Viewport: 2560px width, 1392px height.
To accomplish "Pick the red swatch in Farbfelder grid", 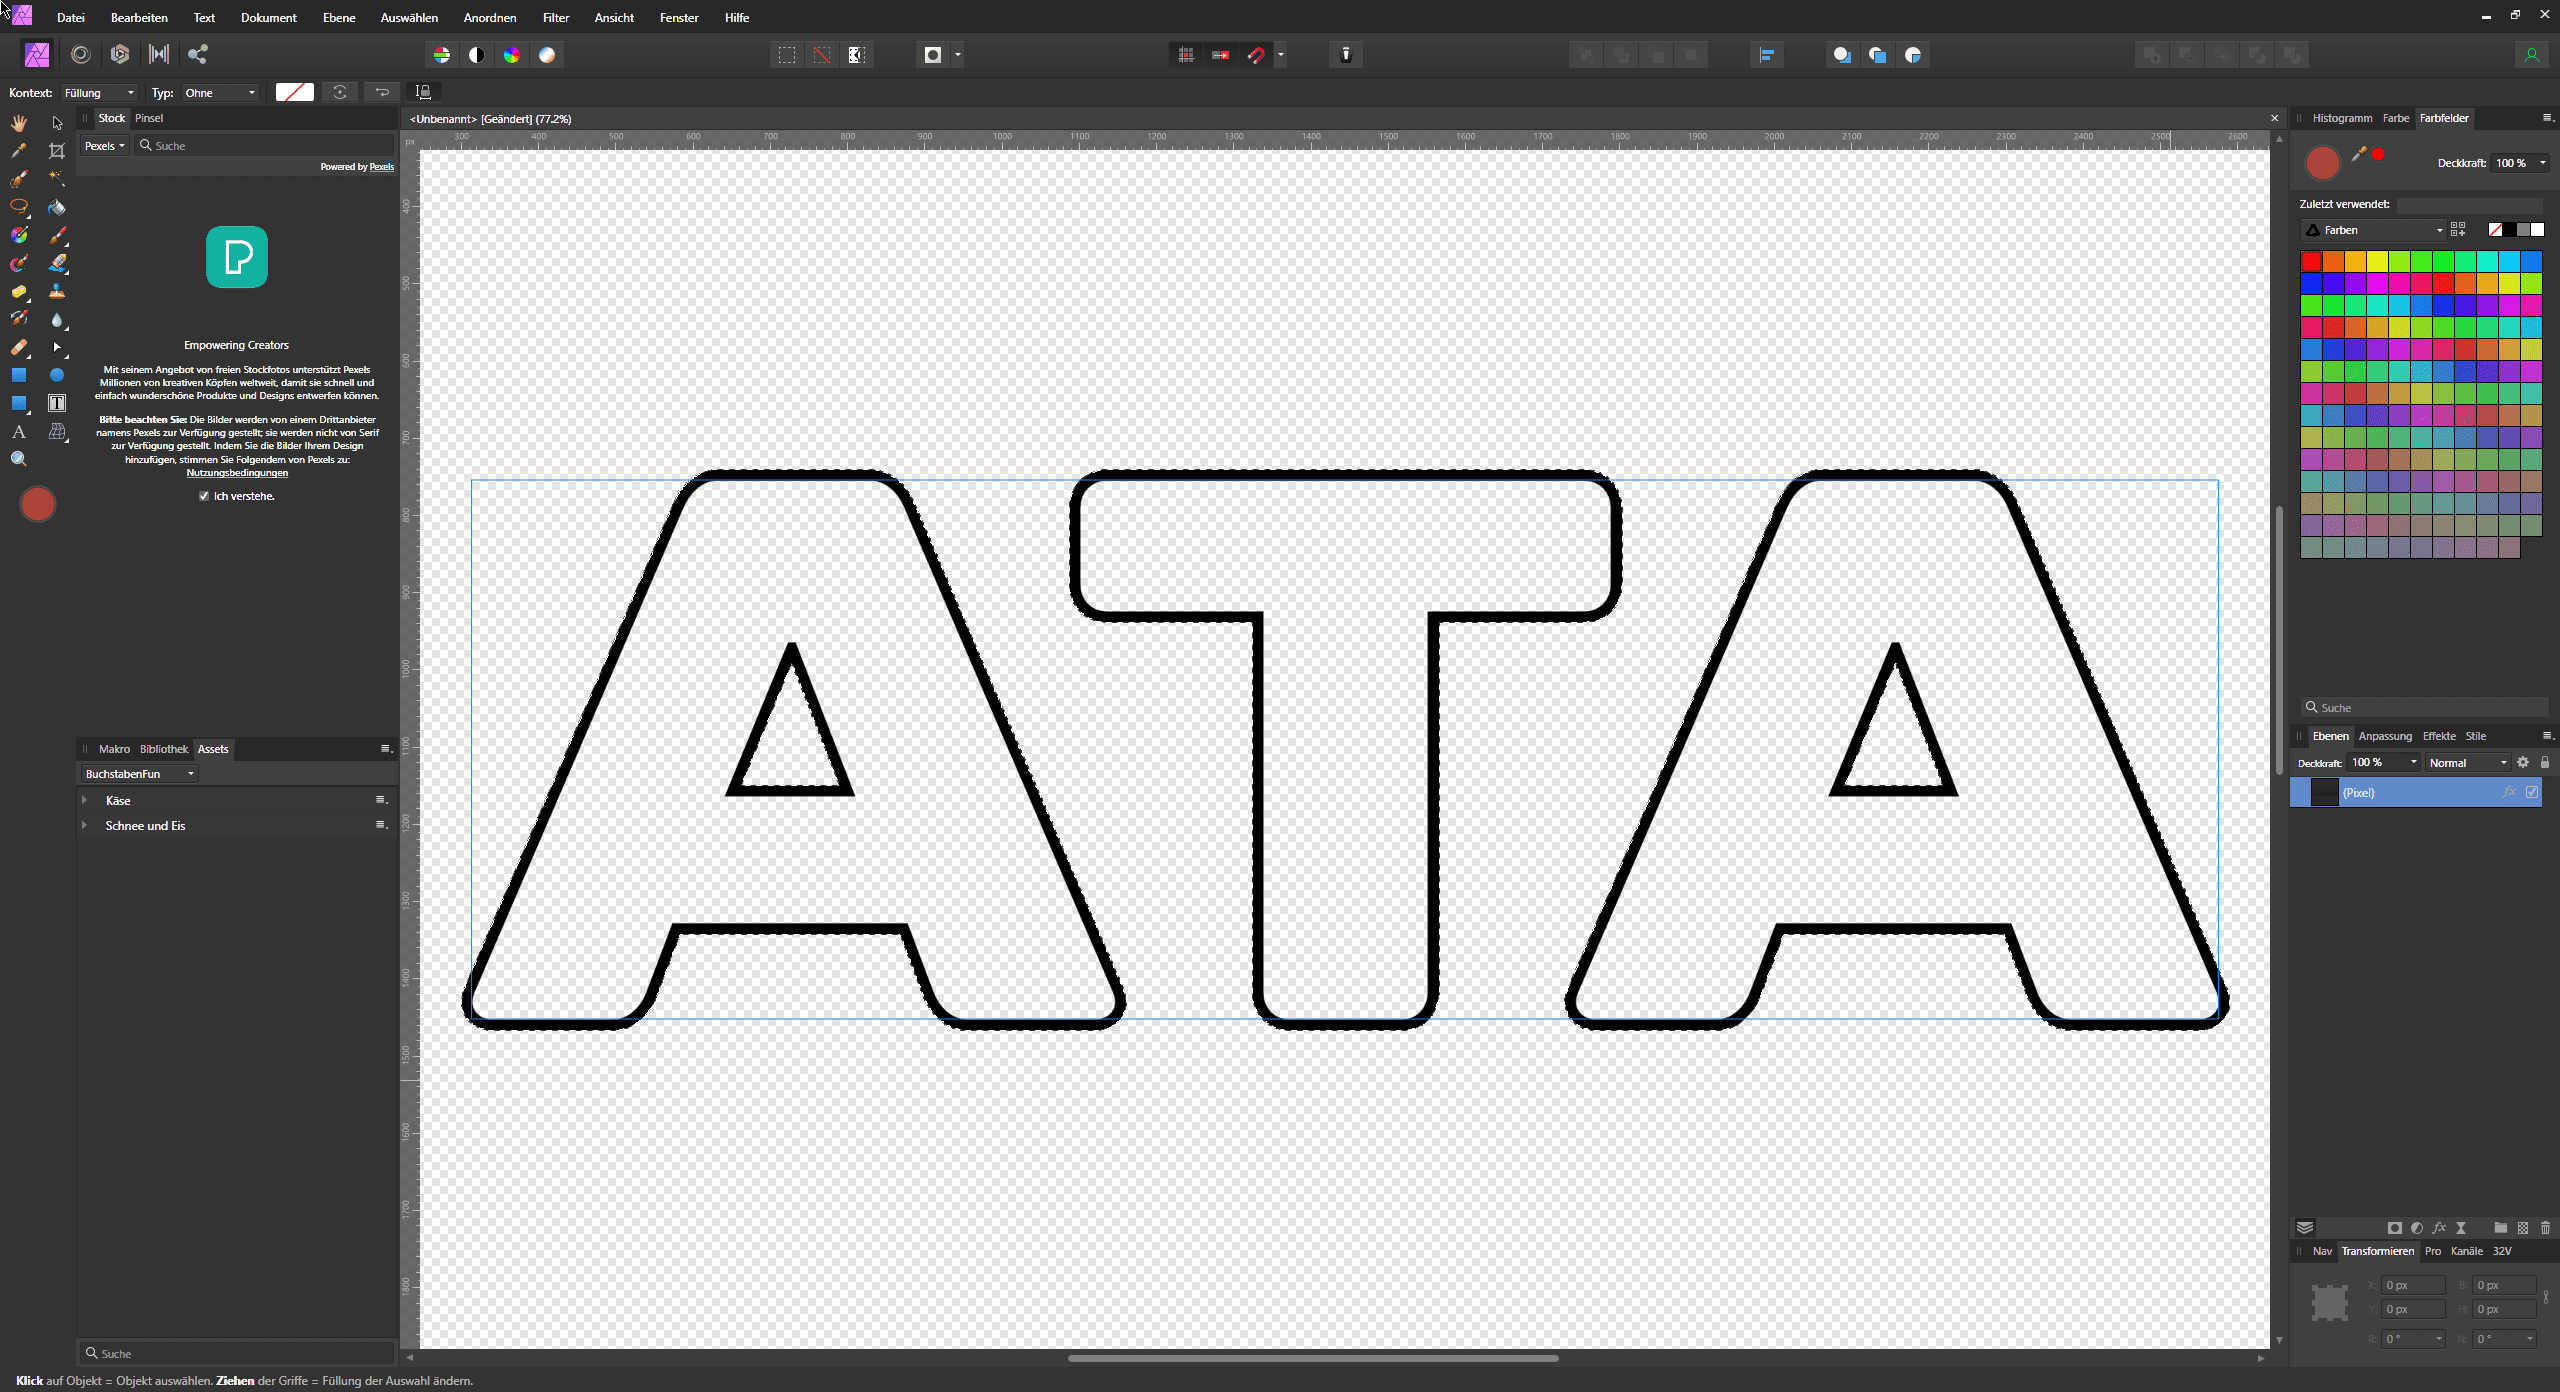I will [2311, 261].
